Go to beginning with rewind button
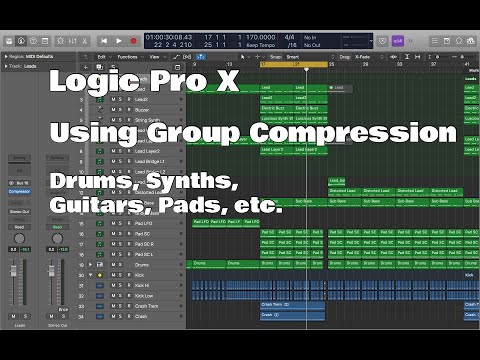 pyautogui.click(x=104, y=41)
